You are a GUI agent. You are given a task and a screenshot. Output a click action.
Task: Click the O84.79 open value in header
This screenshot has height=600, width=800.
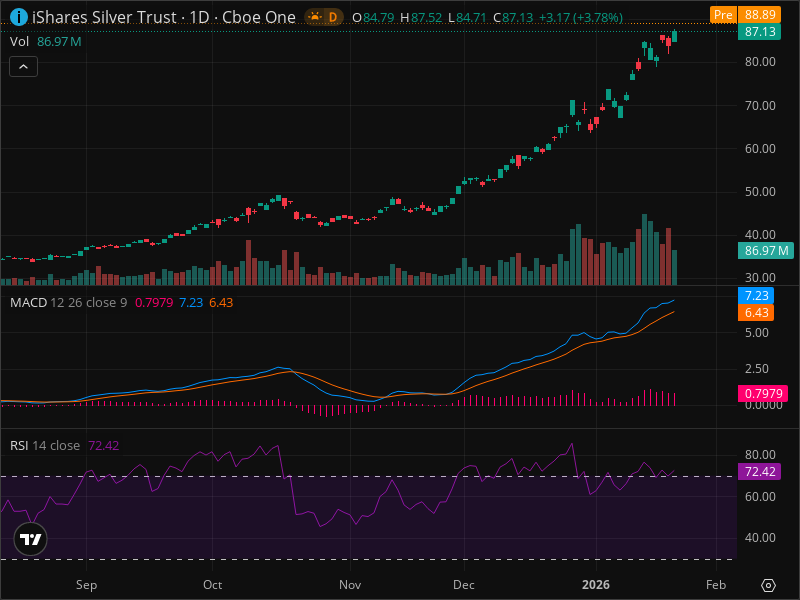[x=373, y=18]
